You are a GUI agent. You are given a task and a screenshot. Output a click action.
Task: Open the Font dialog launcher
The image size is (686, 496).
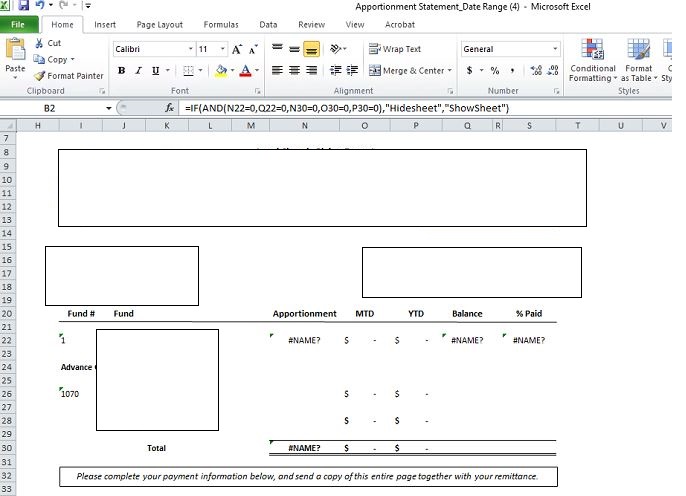click(258, 91)
